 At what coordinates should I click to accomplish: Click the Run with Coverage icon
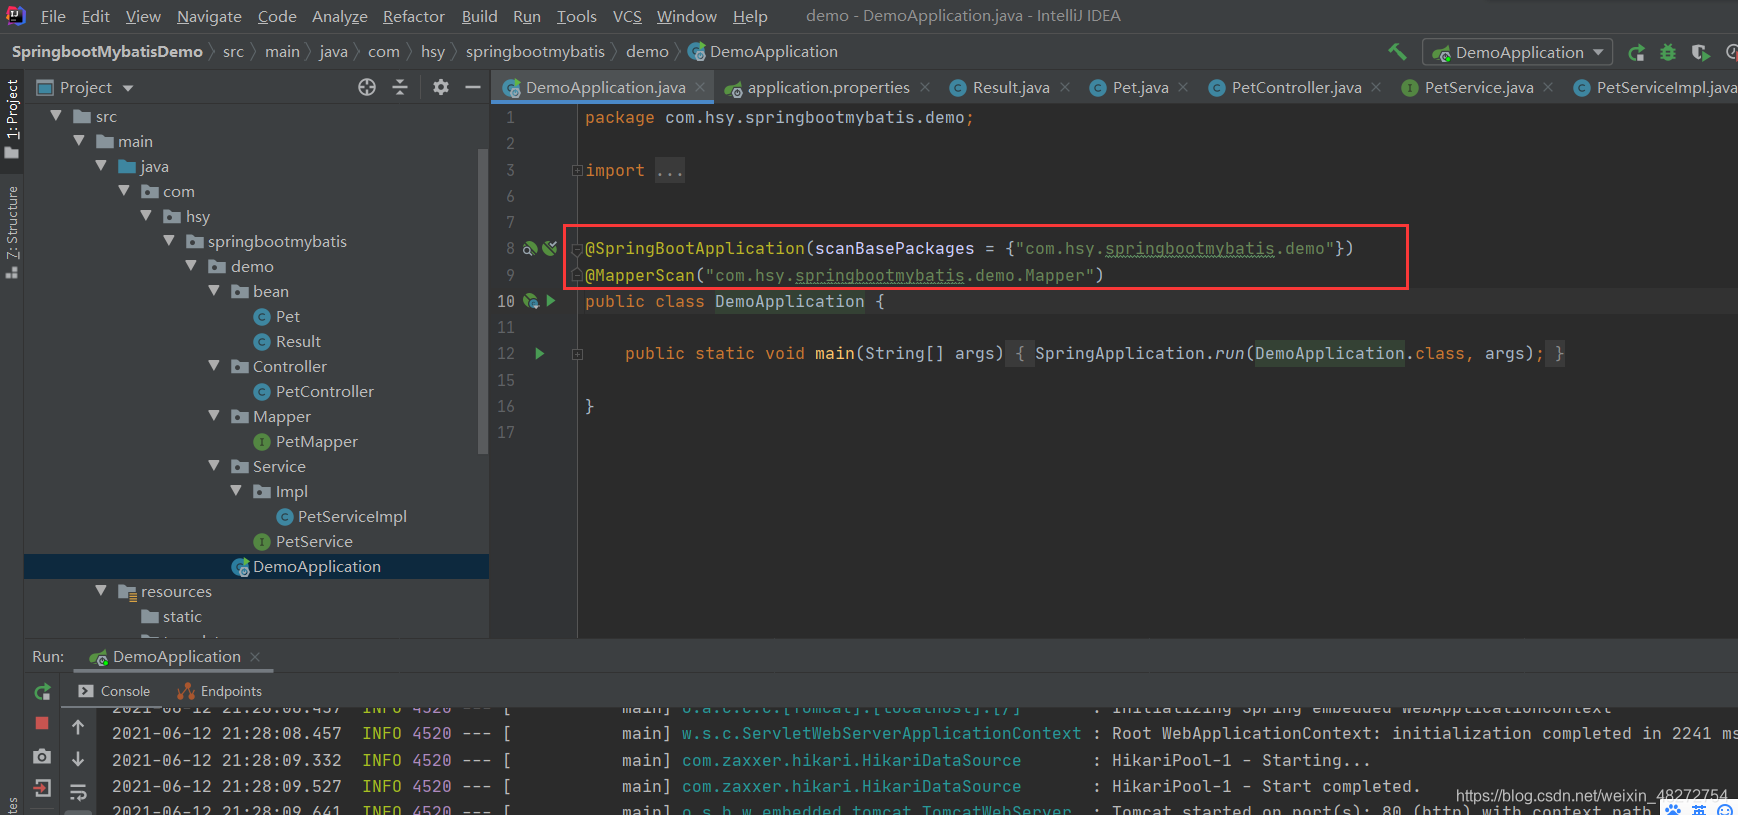(x=1700, y=52)
